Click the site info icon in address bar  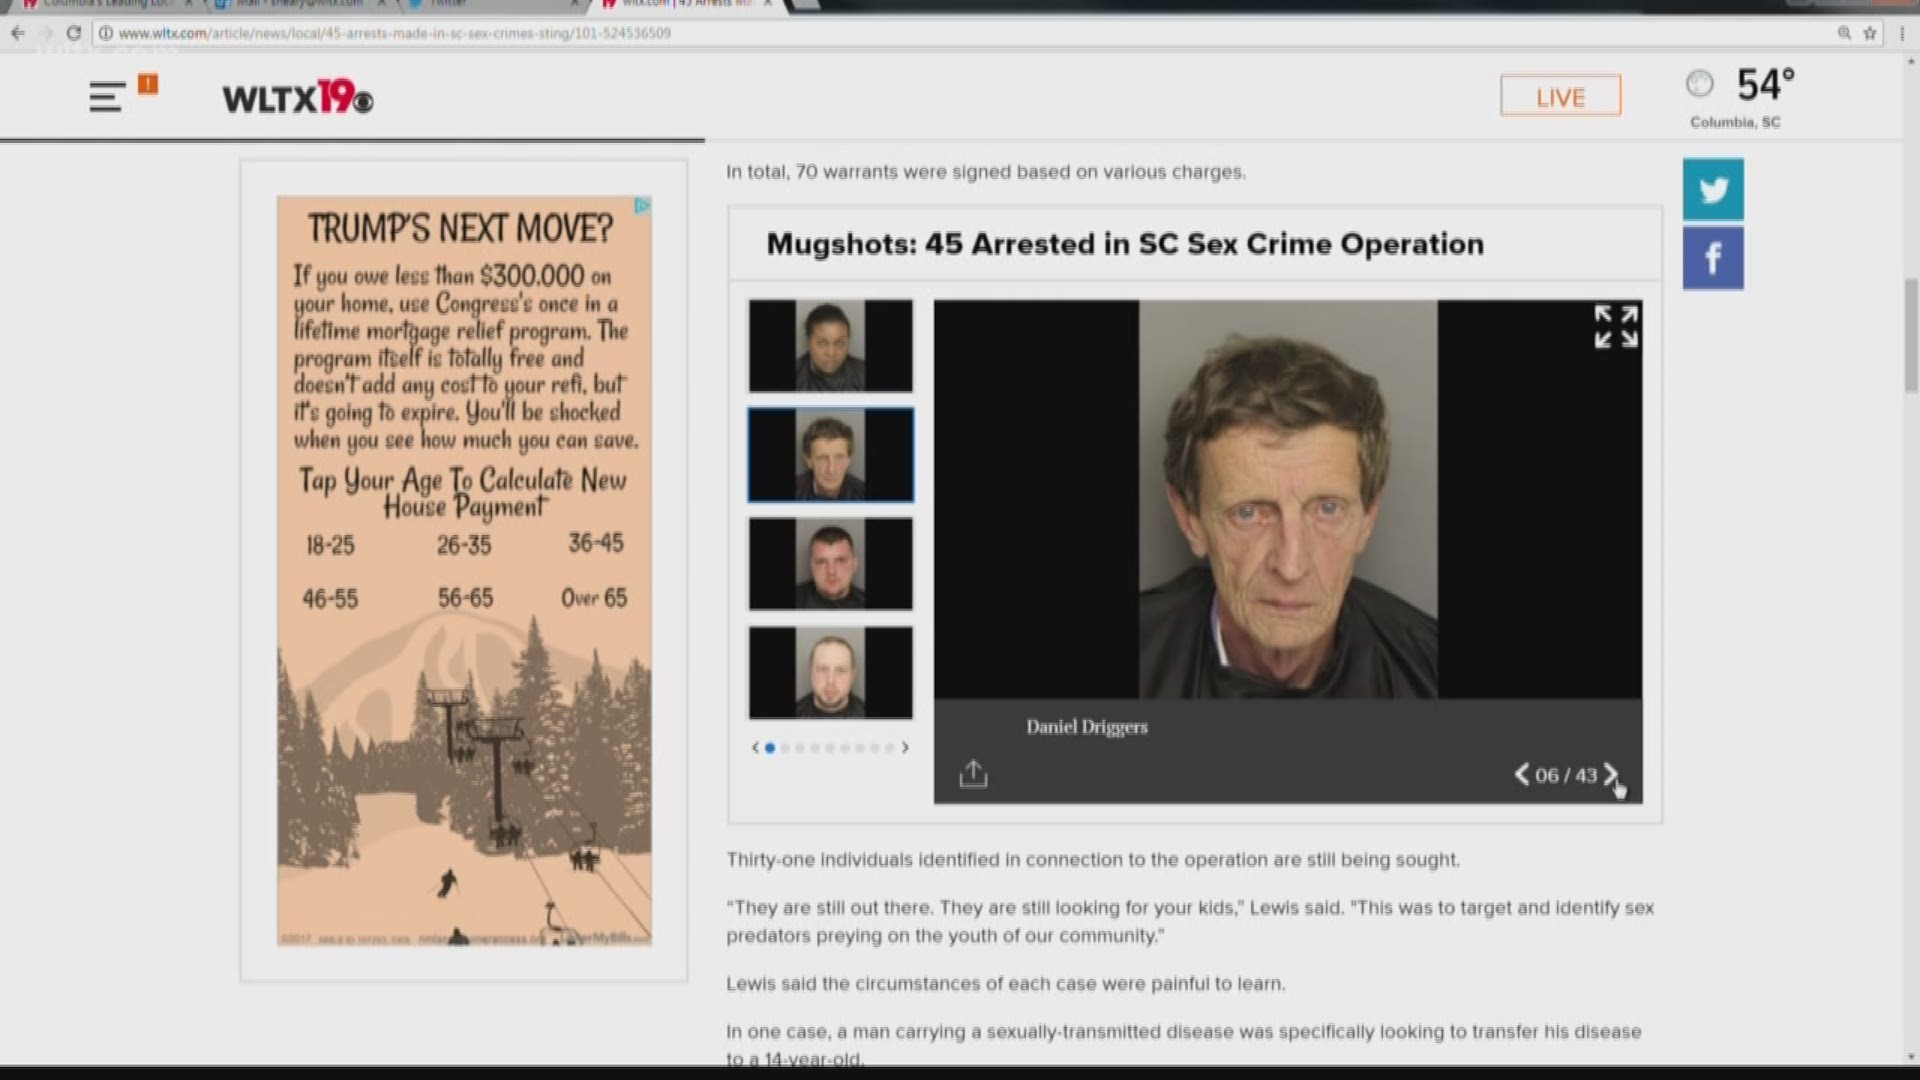105,33
